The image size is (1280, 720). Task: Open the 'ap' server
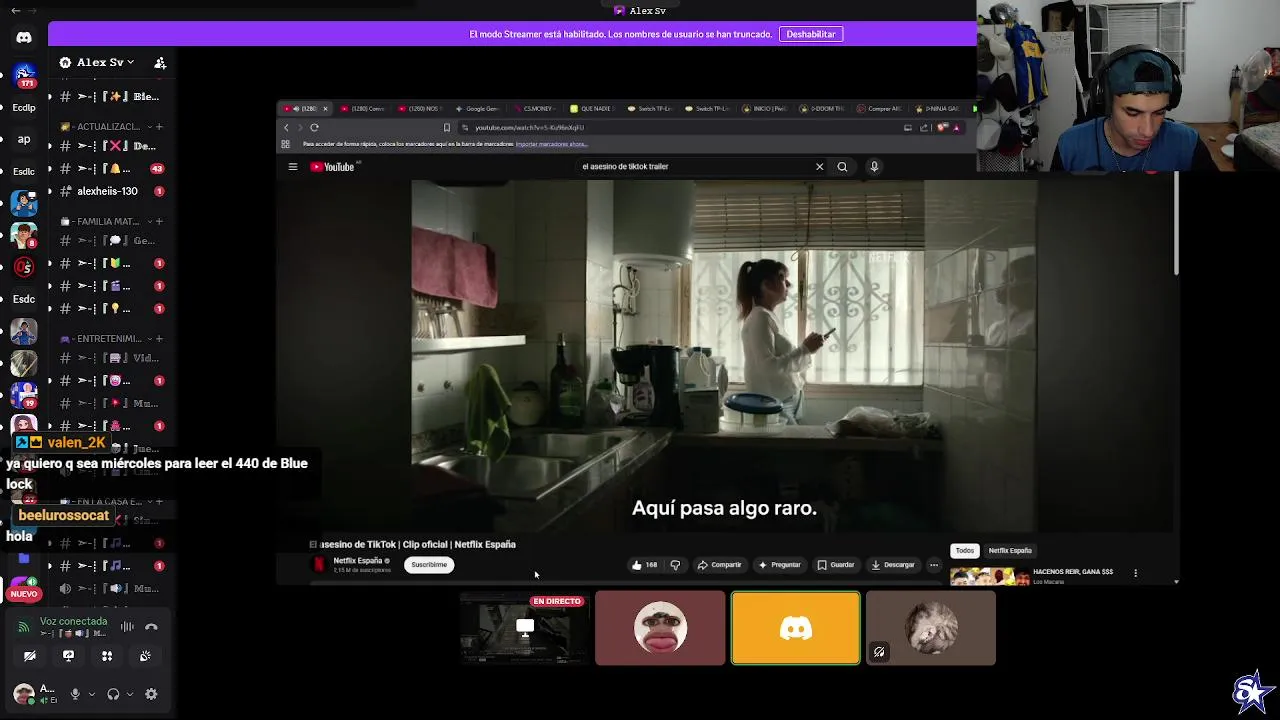point(24,139)
